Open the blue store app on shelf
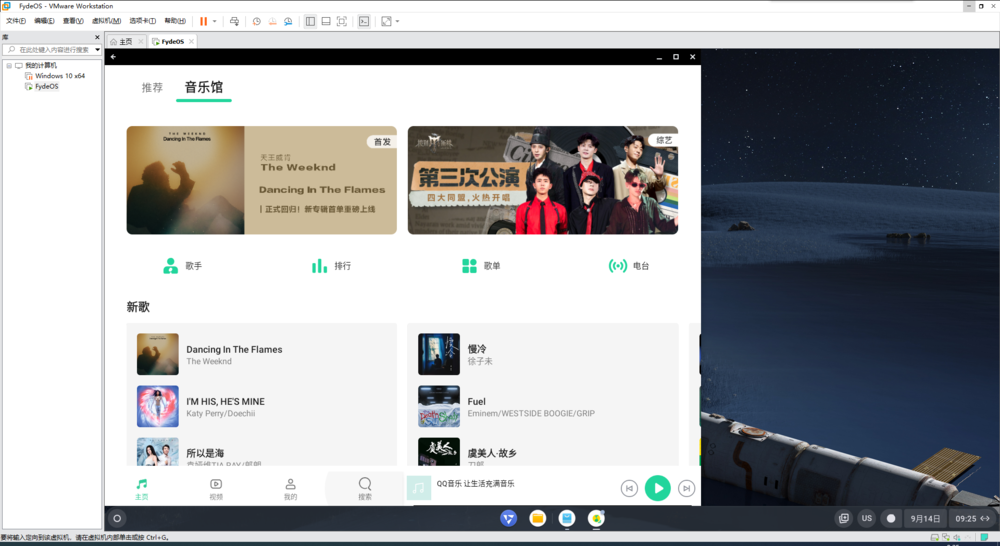The width and height of the screenshot is (1000, 546). pos(567,519)
